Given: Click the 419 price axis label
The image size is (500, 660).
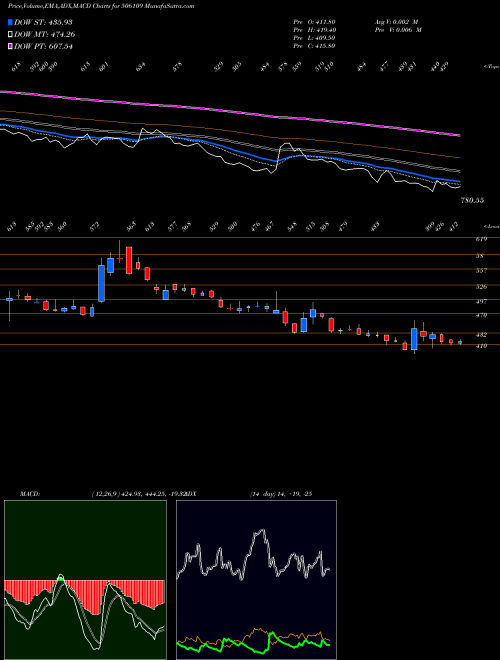Looking at the screenshot, I should tap(482, 346).
